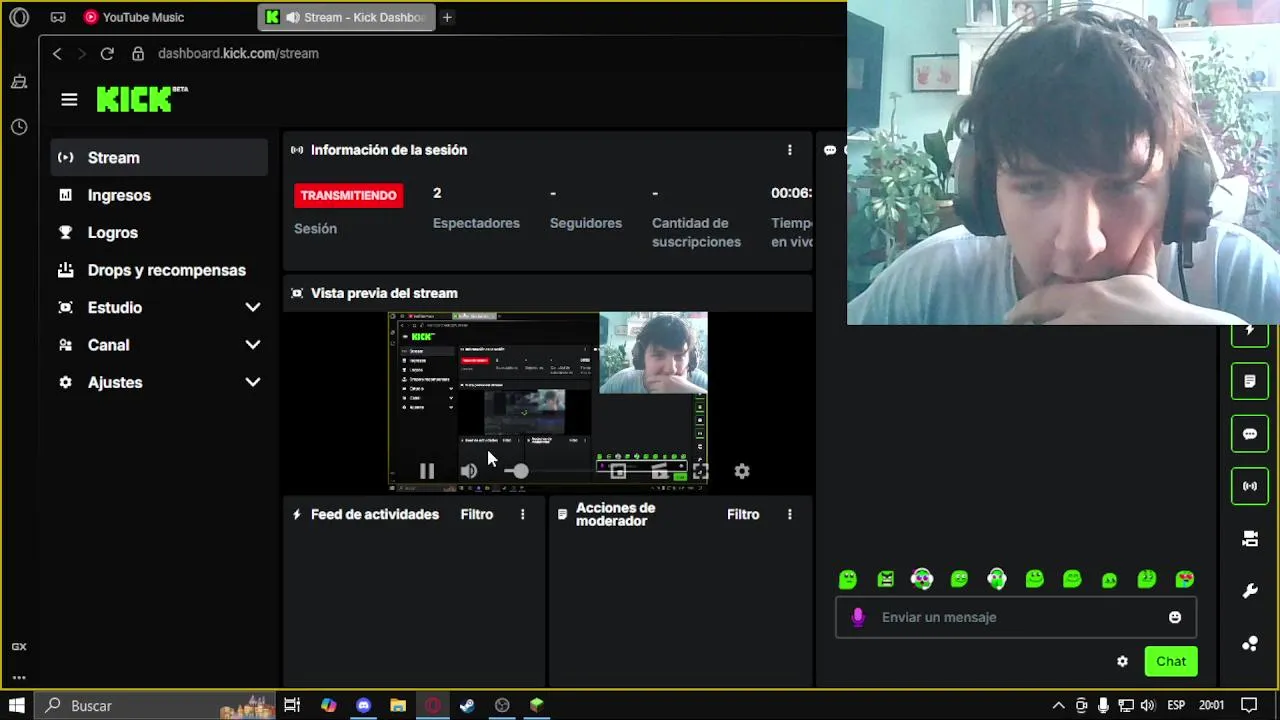Click the address bar URL
The height and width of the screenshot is (720, 1280).
238,53
